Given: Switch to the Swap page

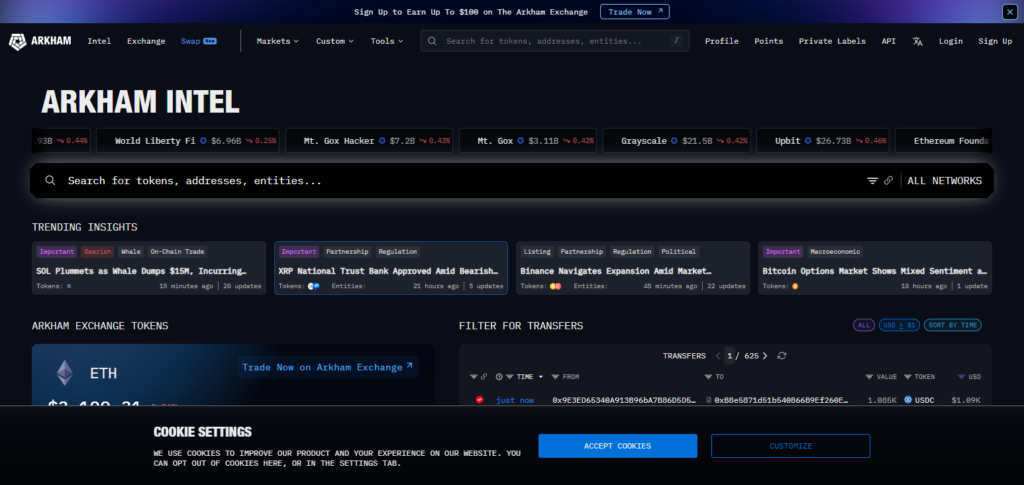Looking at the screenshot, I should pyautogui.click(x=191, y=41).
